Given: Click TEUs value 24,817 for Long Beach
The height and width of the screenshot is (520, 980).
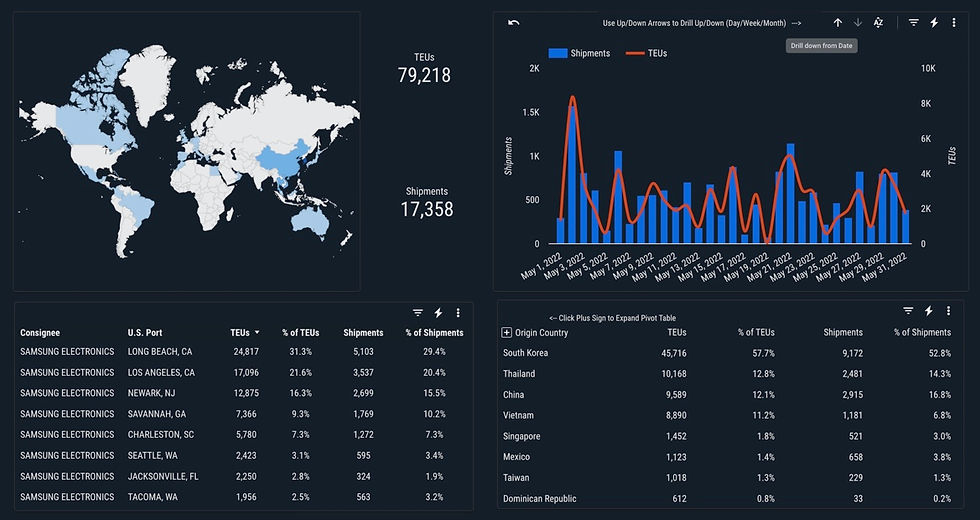Looking at the screenshot, I should coord(246,352).
